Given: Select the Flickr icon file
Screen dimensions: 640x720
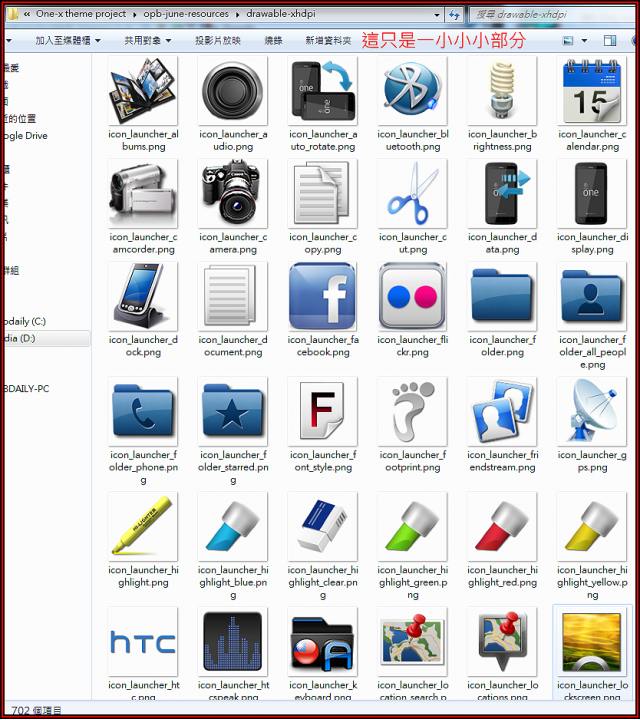Looking at the screenshot, I should (x=412, y=297).
